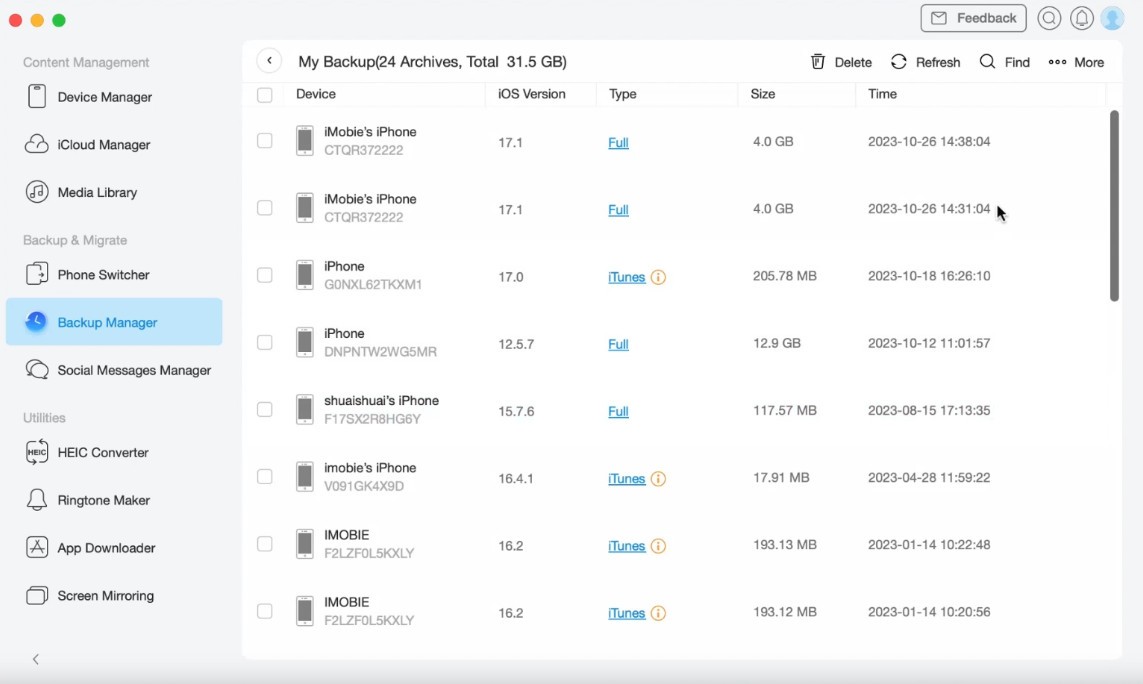Click the Refresh icon in toolbar

(899, 62)
